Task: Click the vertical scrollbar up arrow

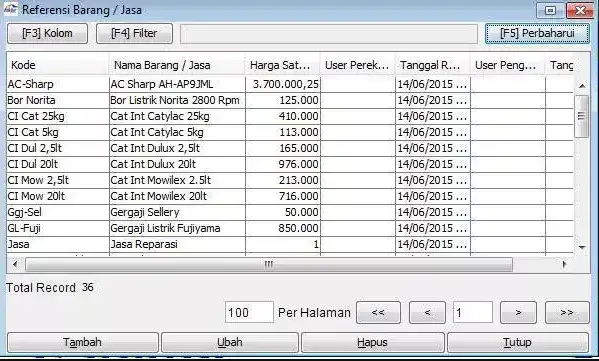Action: (x=582, y=86)
